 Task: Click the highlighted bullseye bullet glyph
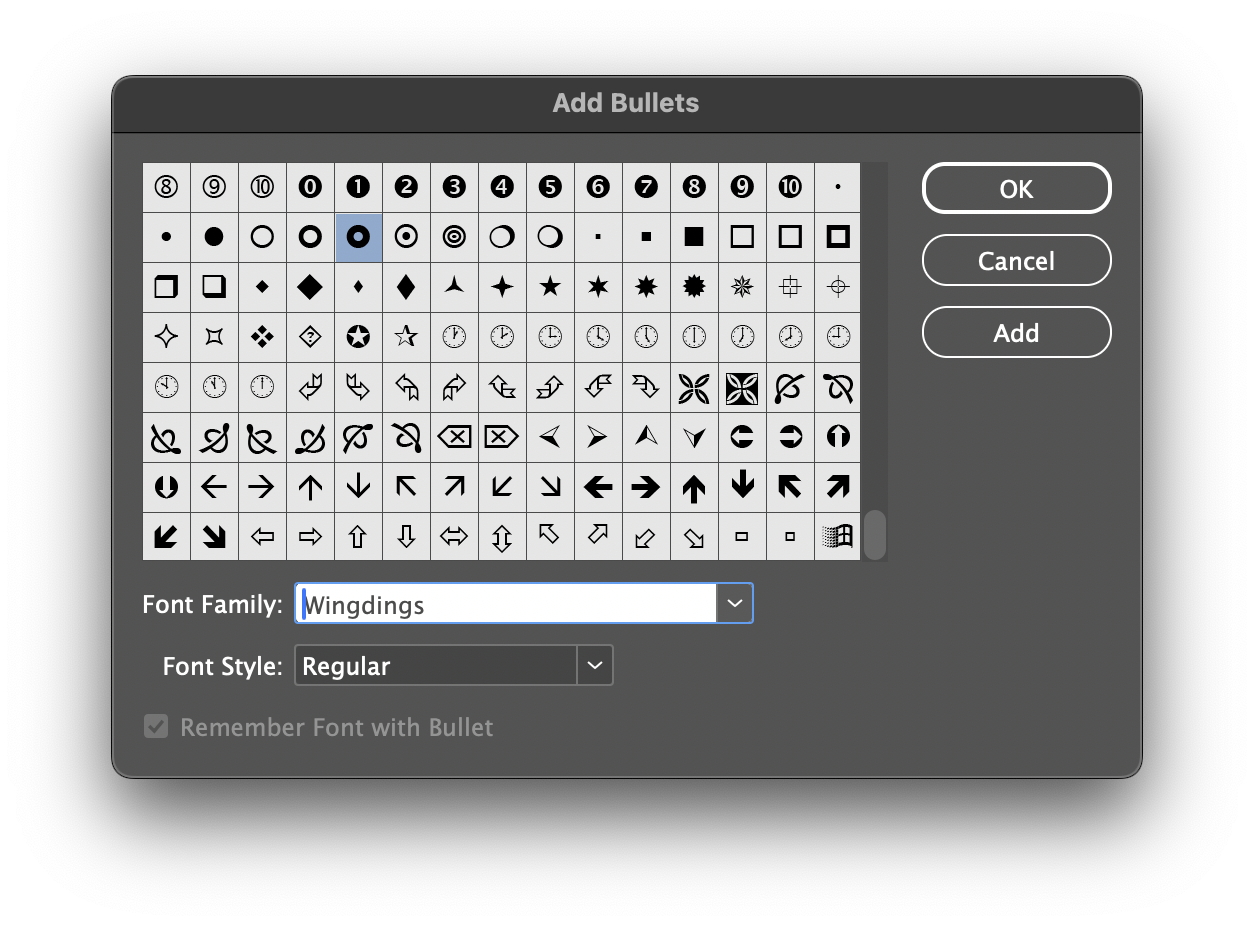click(358, 237)
